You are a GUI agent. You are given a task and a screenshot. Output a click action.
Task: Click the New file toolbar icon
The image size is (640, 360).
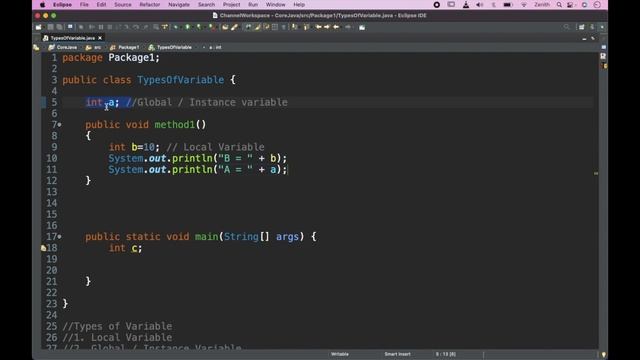tap(38, 27)
